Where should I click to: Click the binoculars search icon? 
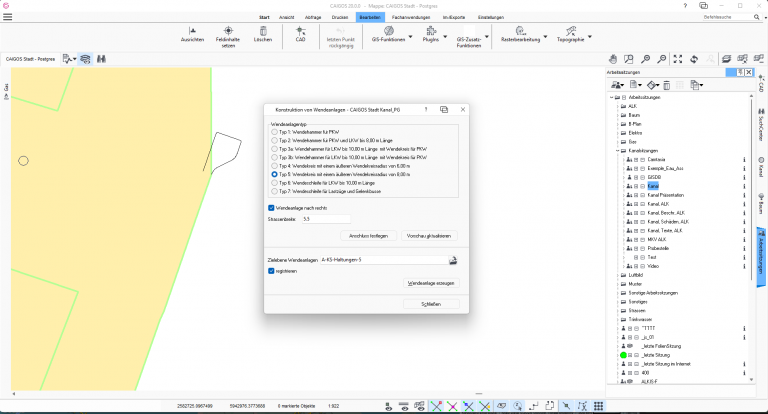(x=101, y=59)
